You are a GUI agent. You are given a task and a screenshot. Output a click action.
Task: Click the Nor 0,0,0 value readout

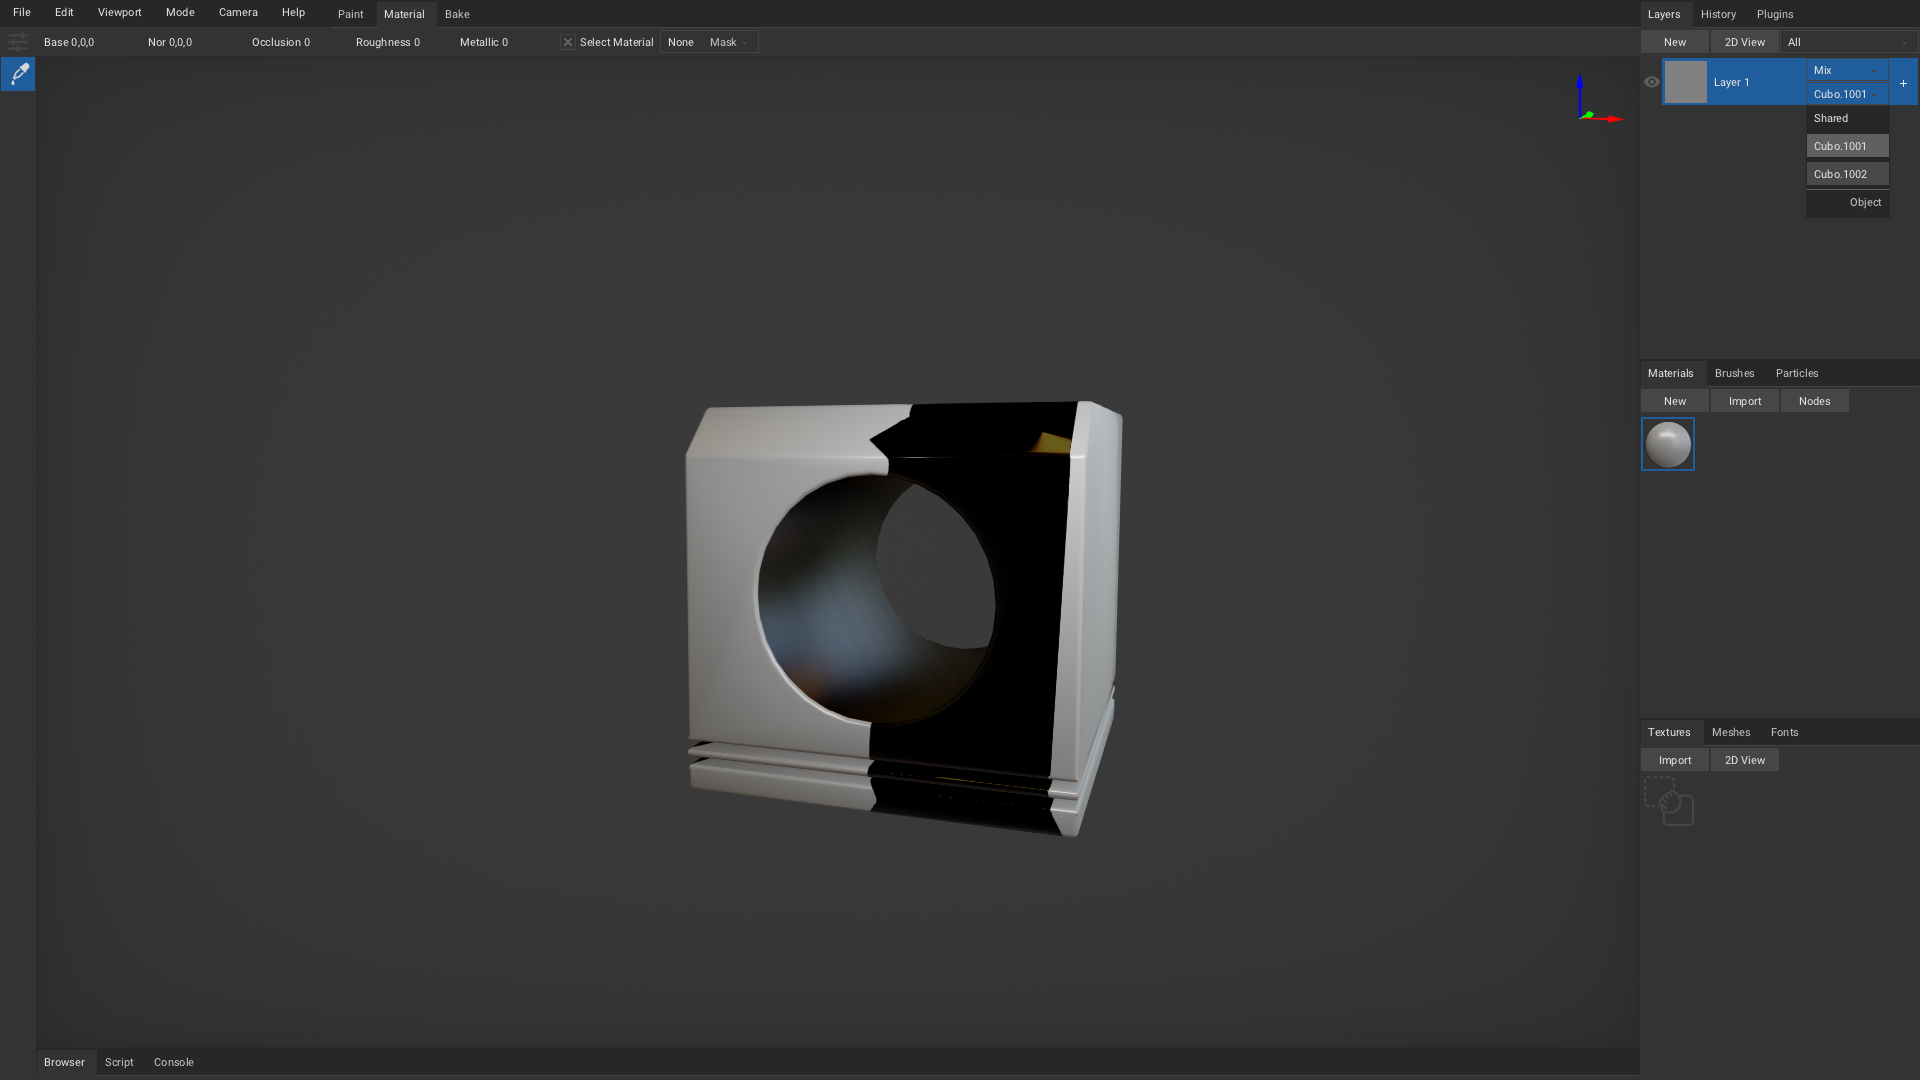tap(170, 42)
